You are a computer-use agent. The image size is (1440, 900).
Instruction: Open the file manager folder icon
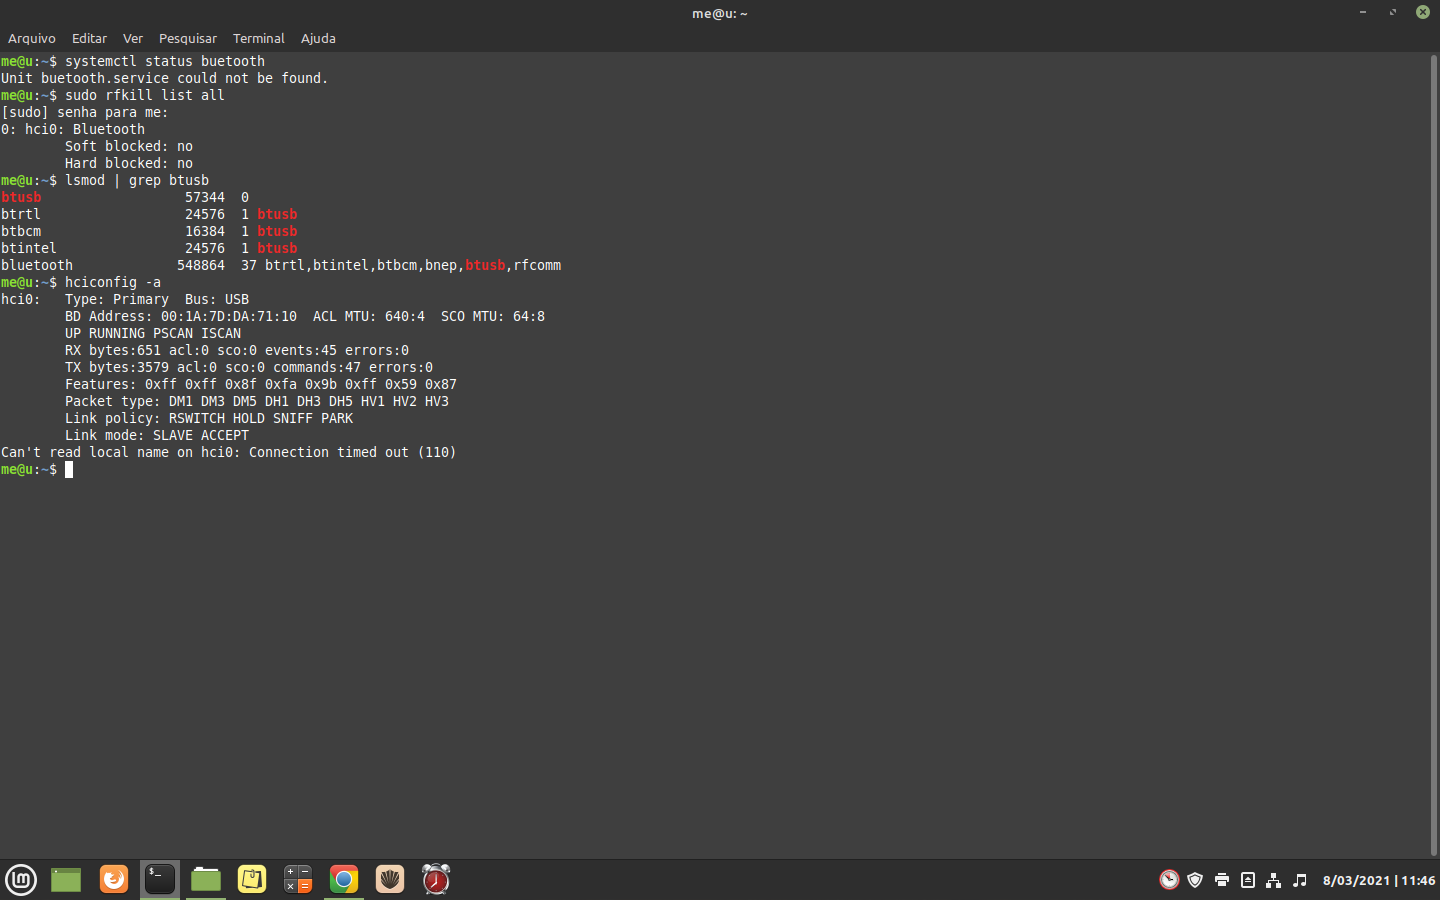click(206, 879)
